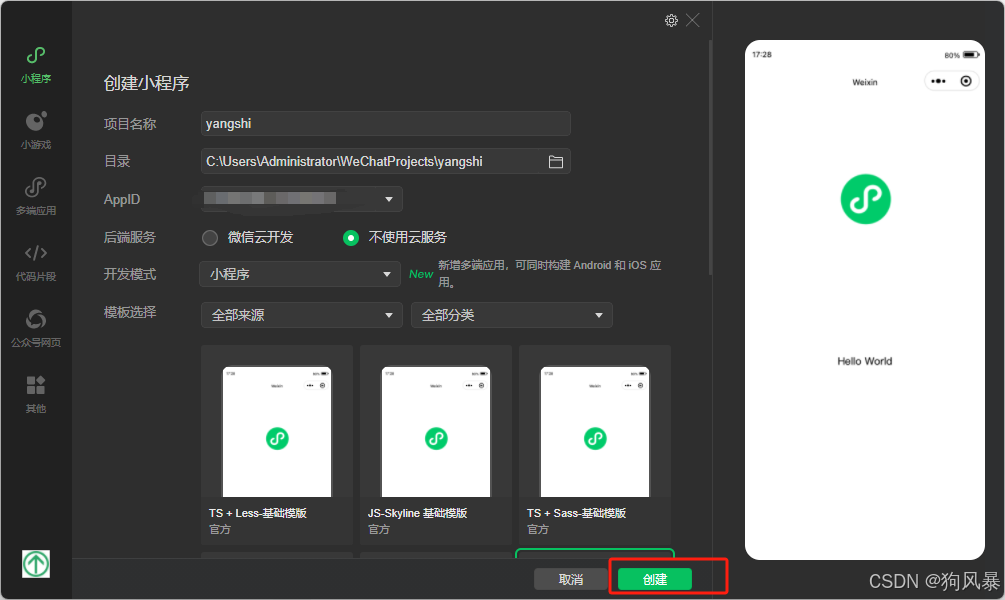Click the 取消 button
1005x600 pixels.
pyautogui.click(x=570, y=578)
